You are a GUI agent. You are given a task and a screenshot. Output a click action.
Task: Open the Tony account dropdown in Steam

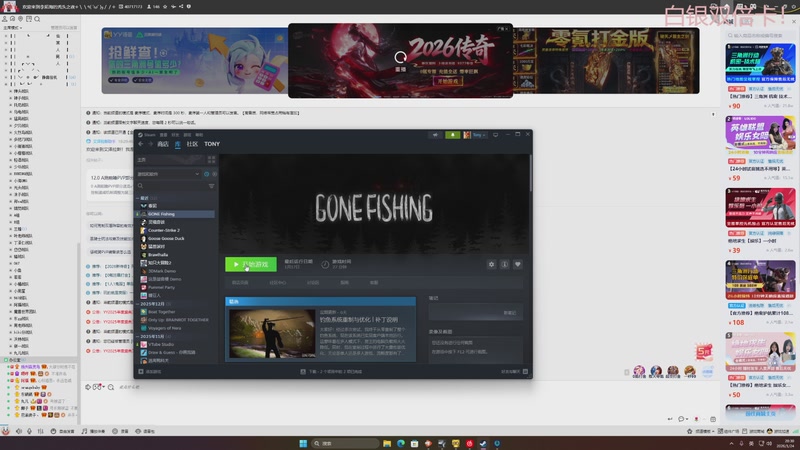[475, 135]
